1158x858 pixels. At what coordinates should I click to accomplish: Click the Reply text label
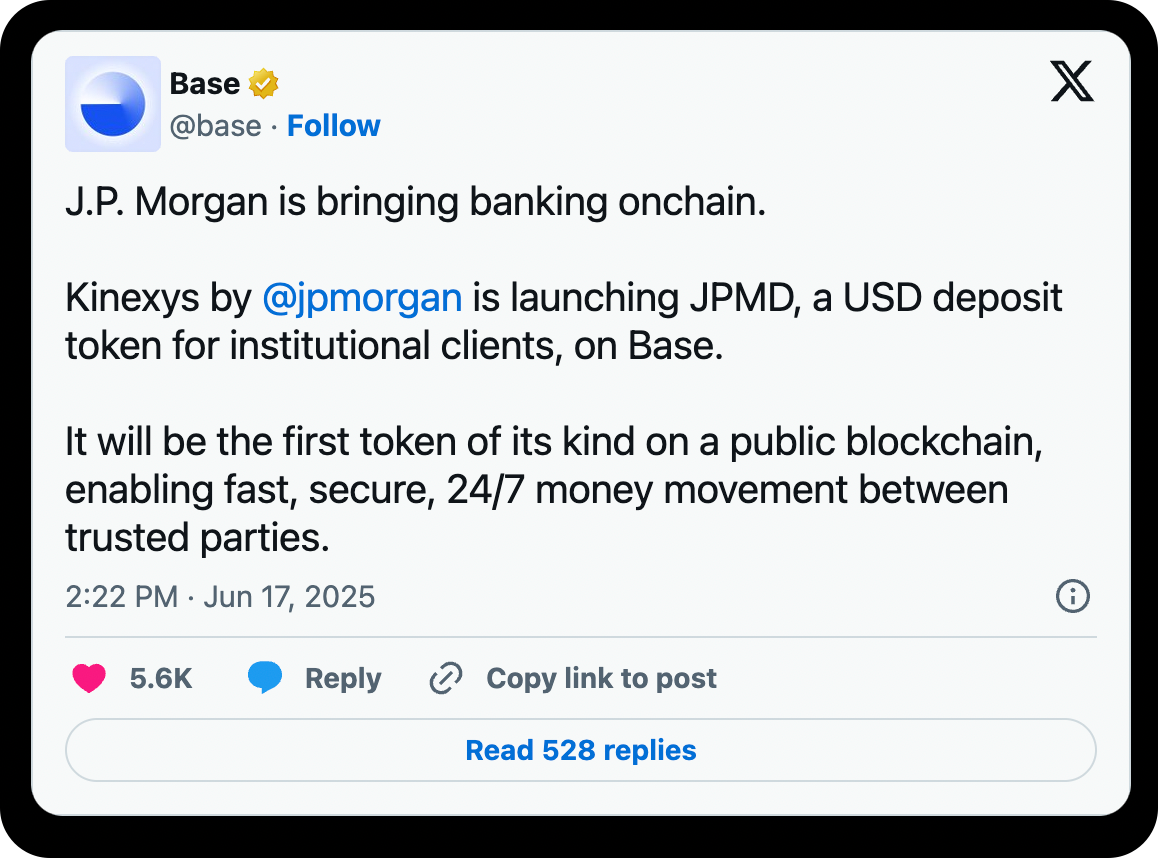point(343,679)
